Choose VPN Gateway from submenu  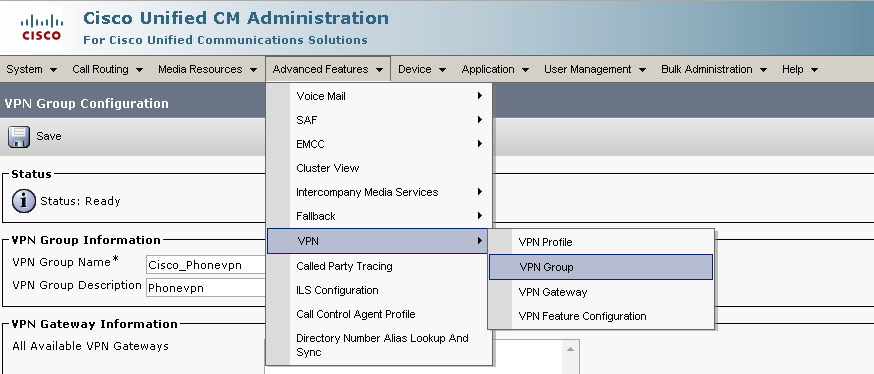601,292
